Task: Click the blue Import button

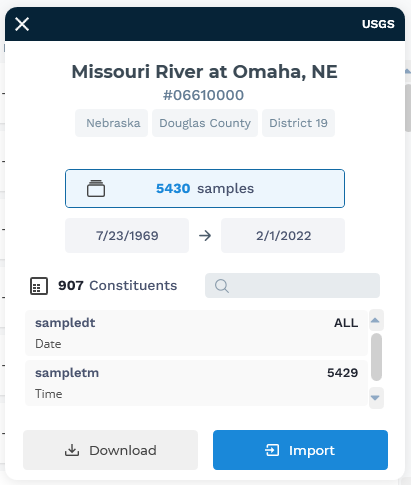Action: pos(300,450)
